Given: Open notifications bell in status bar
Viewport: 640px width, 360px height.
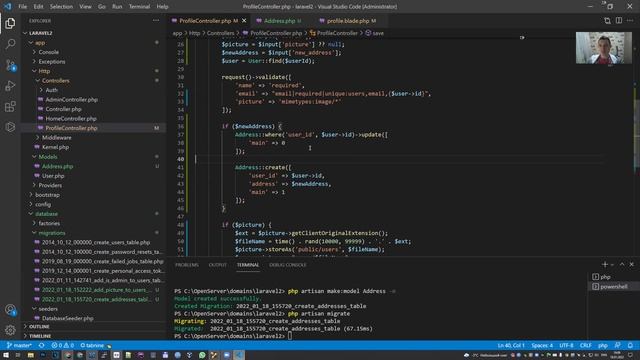Looking at the screenshot, I should [630, 345].
